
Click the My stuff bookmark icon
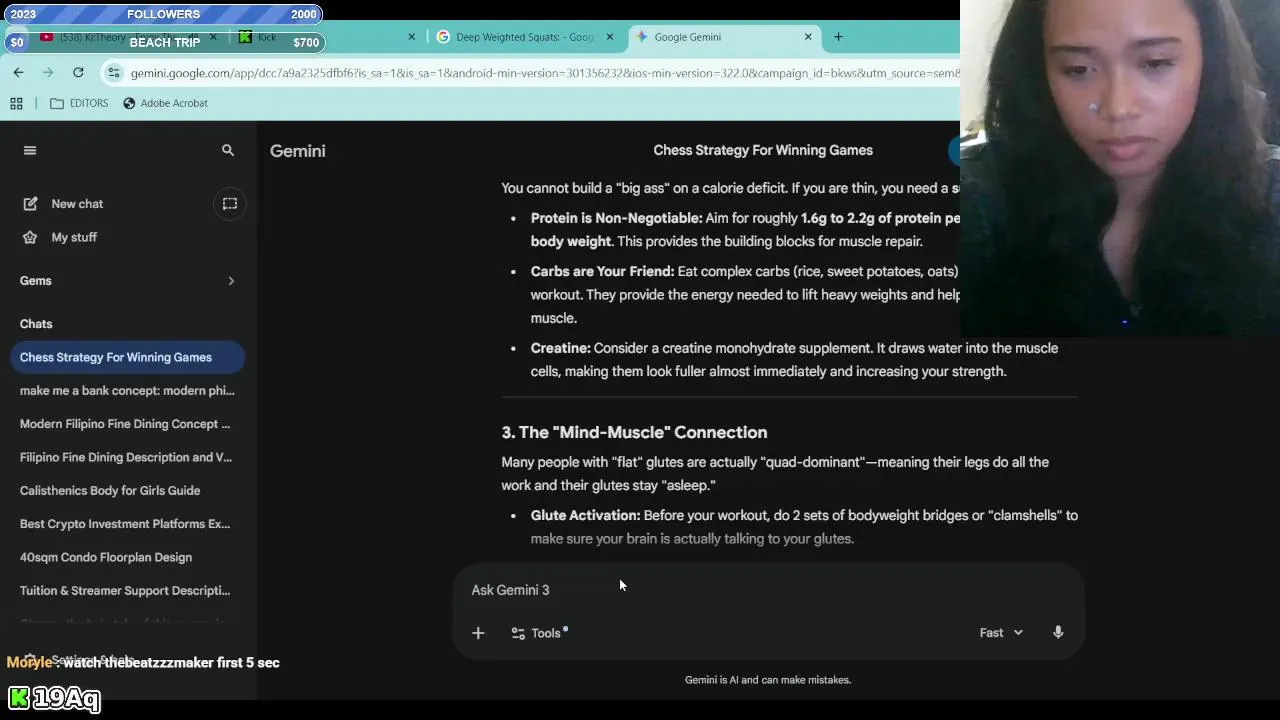pyautogui.click(x=30, y=237)
